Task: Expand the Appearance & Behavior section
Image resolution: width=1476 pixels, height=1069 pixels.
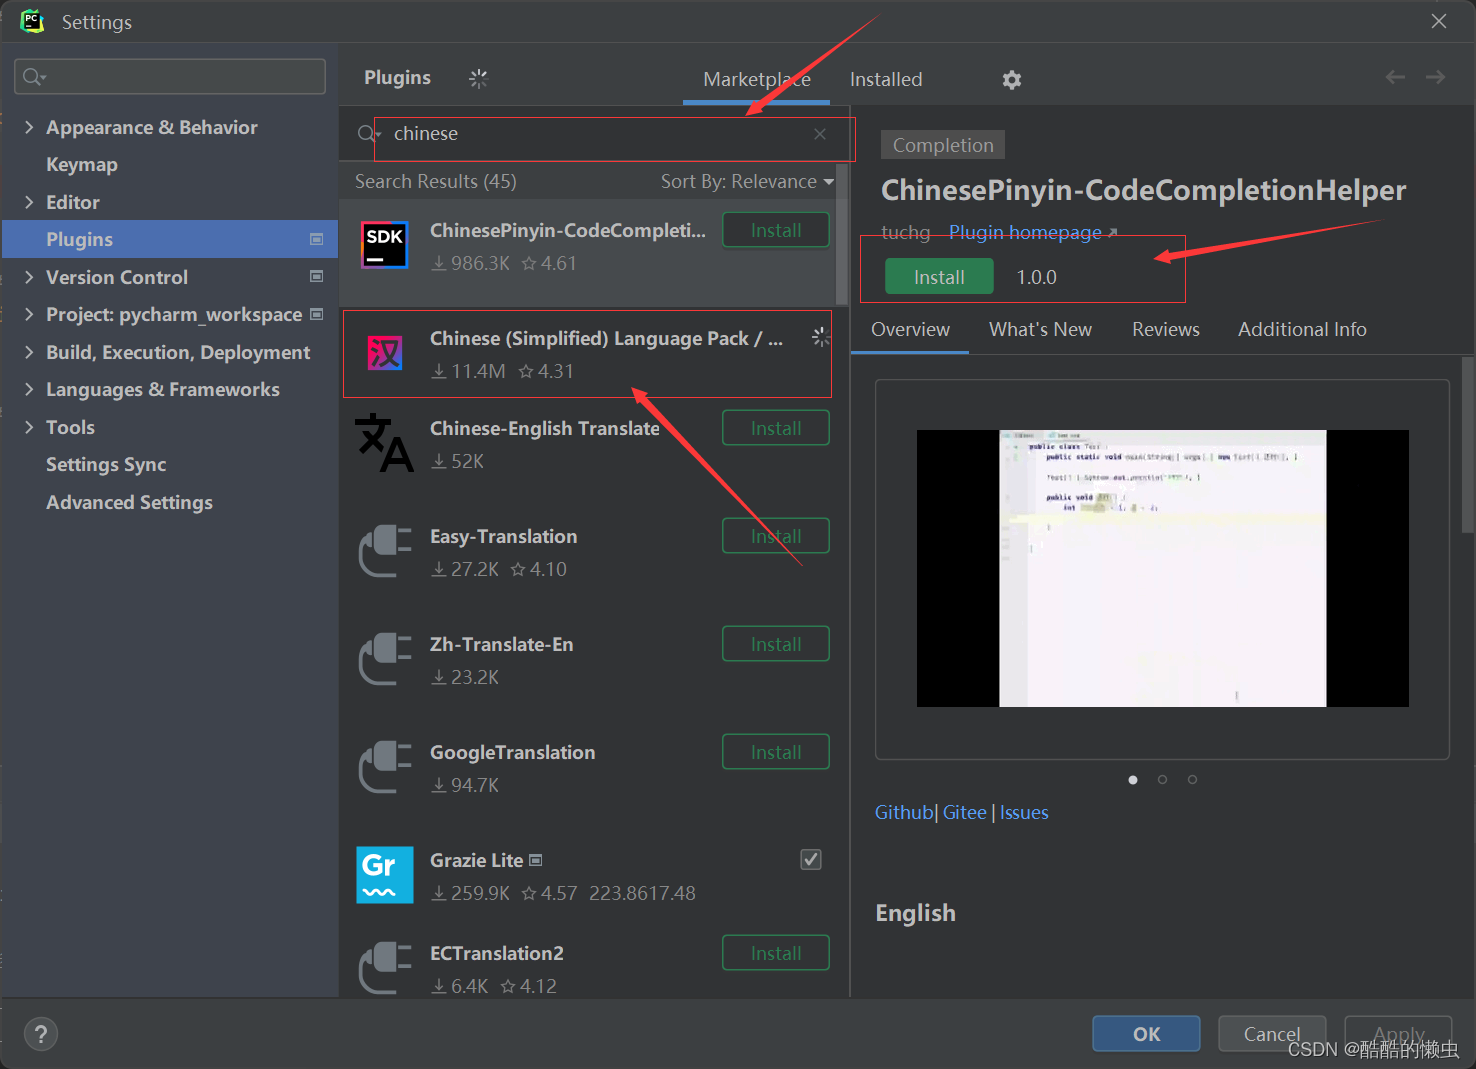Action: pyautogui.click(x=29, y=127)
